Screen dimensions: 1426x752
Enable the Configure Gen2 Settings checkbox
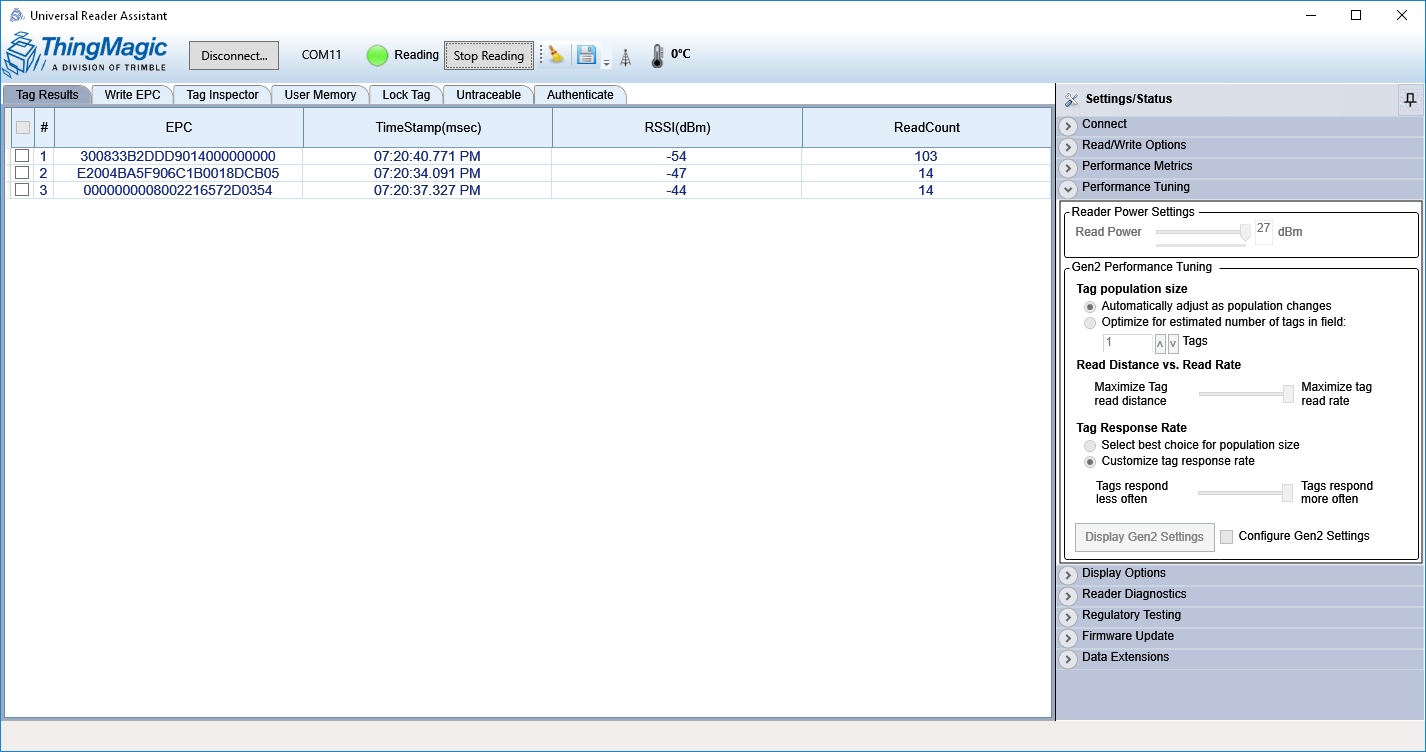[x=1227, y=537]
